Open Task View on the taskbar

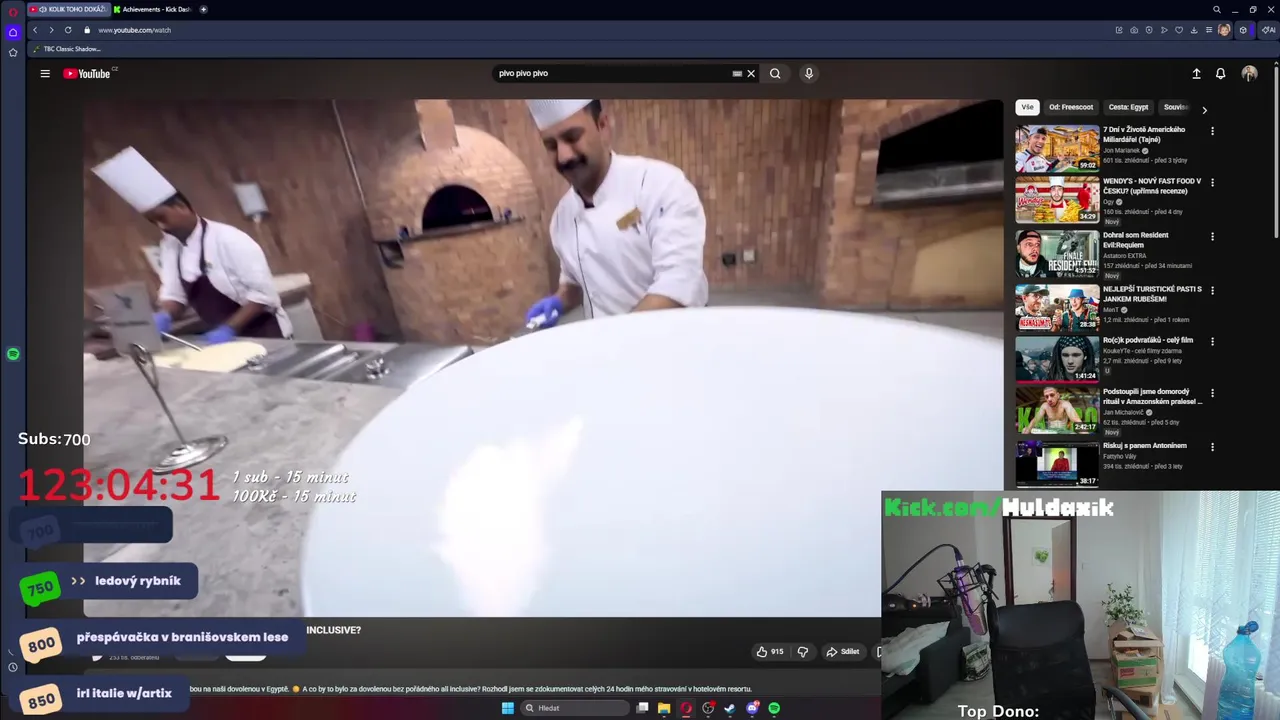tap(642, 708)
